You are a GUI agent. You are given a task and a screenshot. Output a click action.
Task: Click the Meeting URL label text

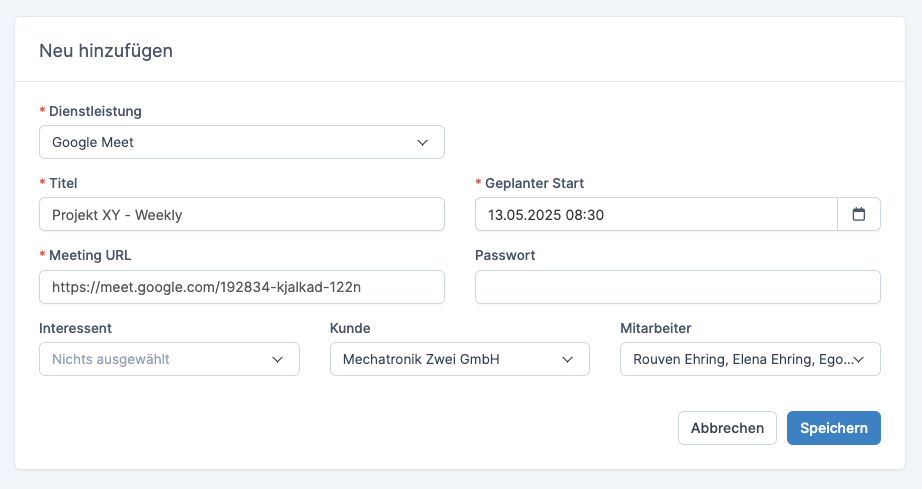90,256
